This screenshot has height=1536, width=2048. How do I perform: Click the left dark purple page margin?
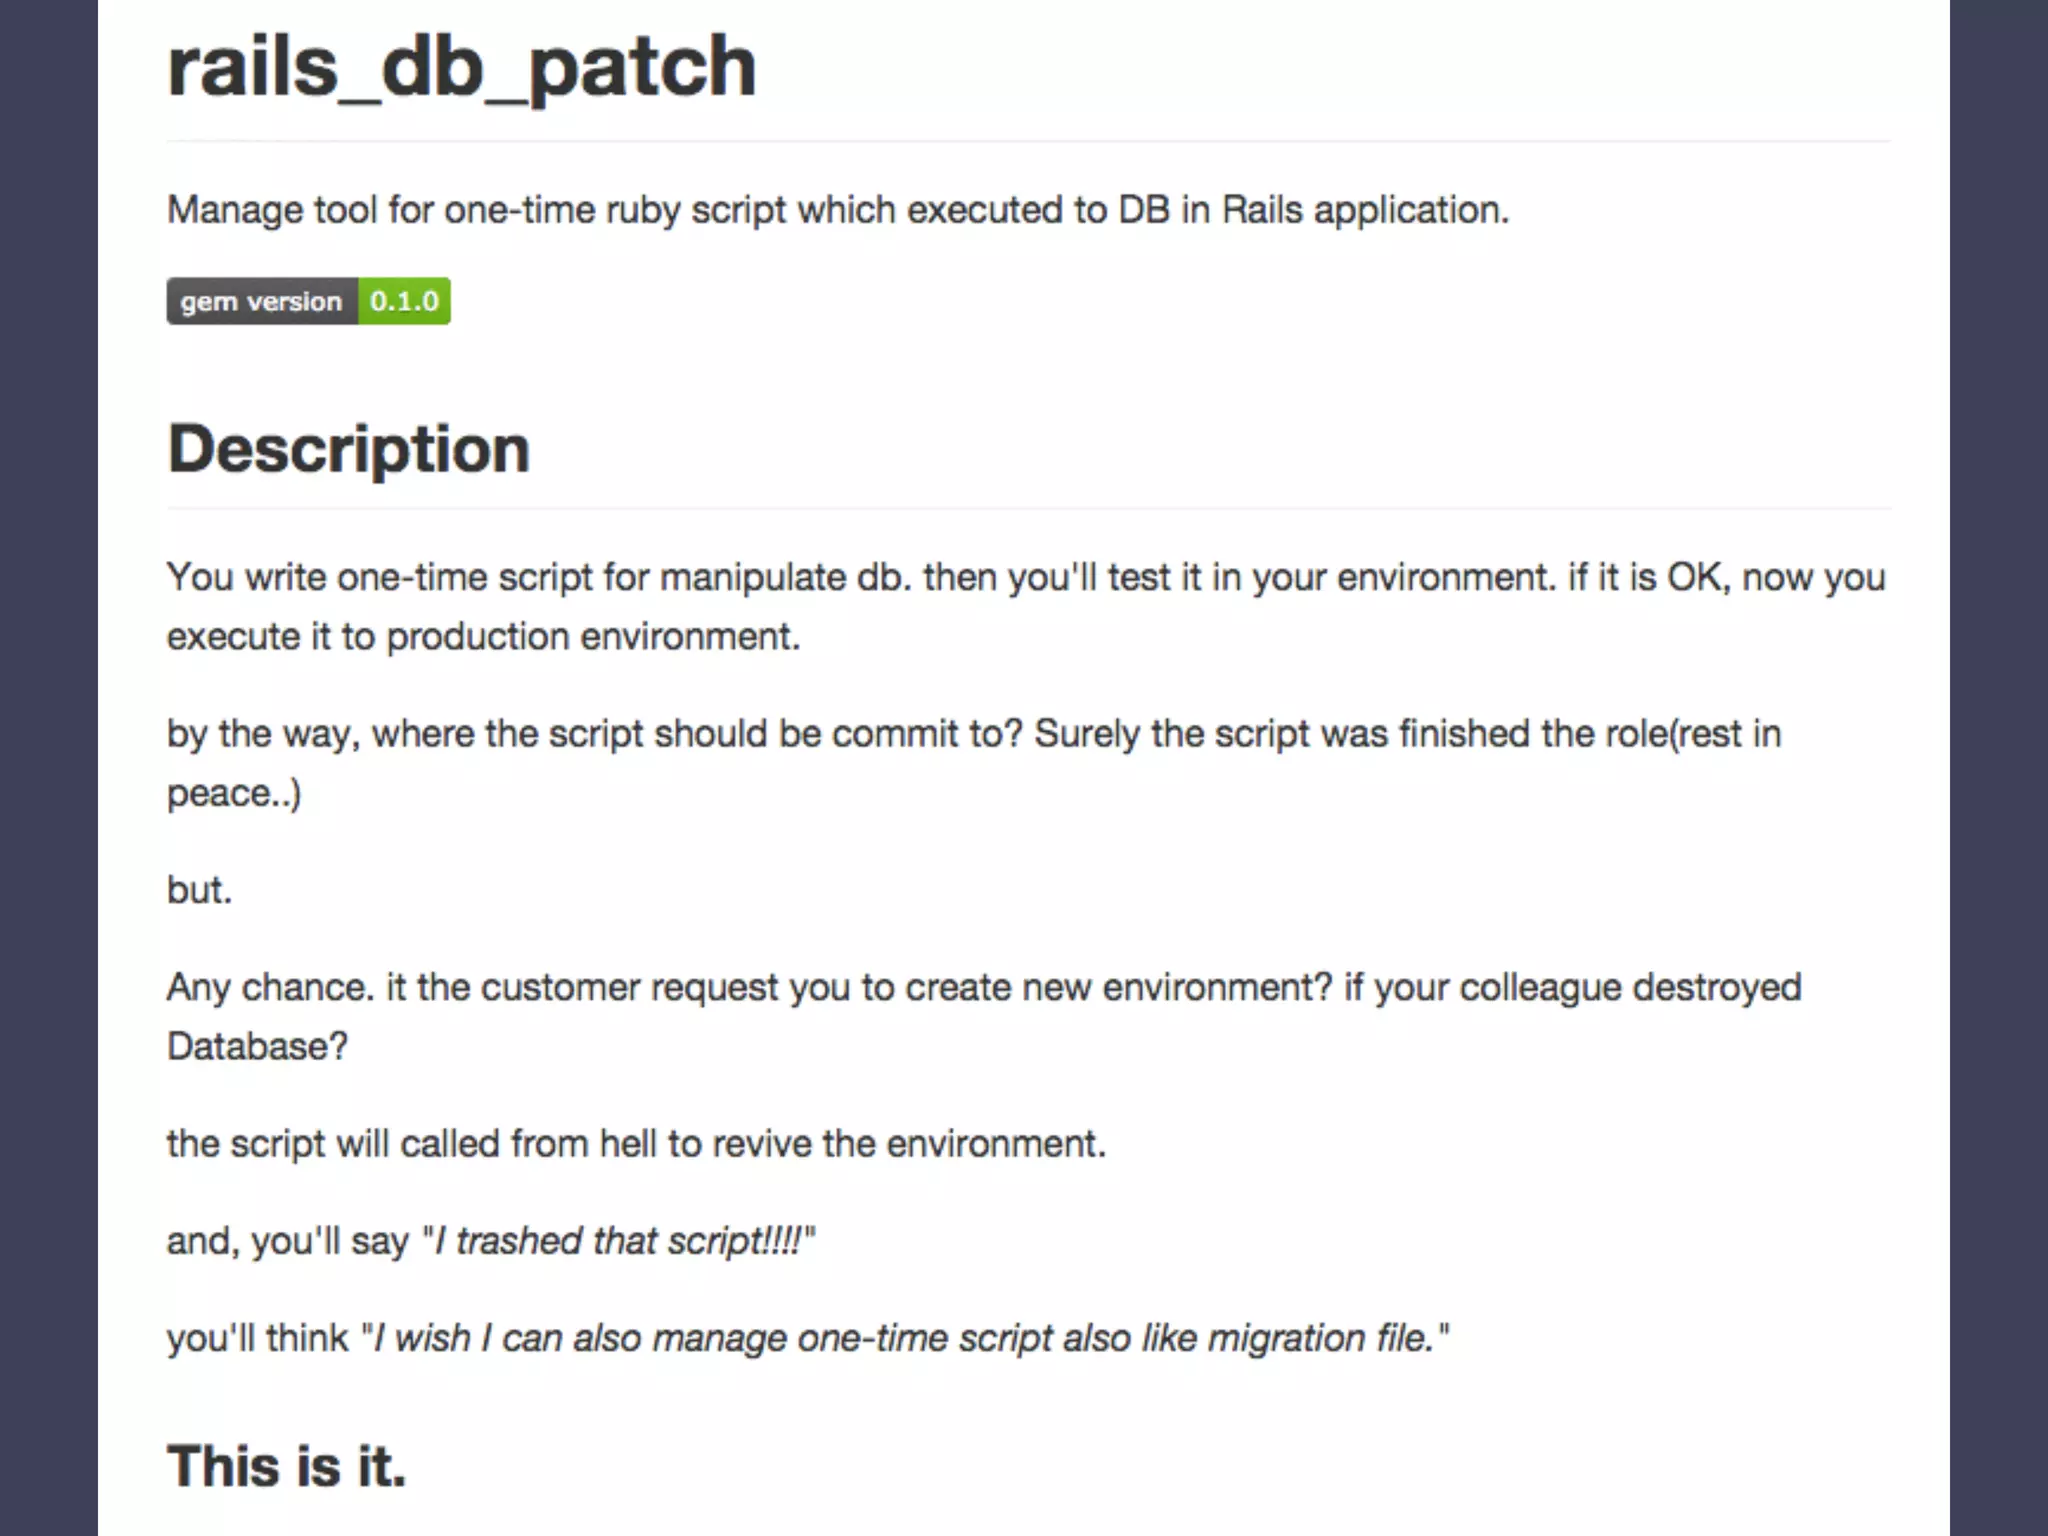pyautogui.click(x=48, y=768)
